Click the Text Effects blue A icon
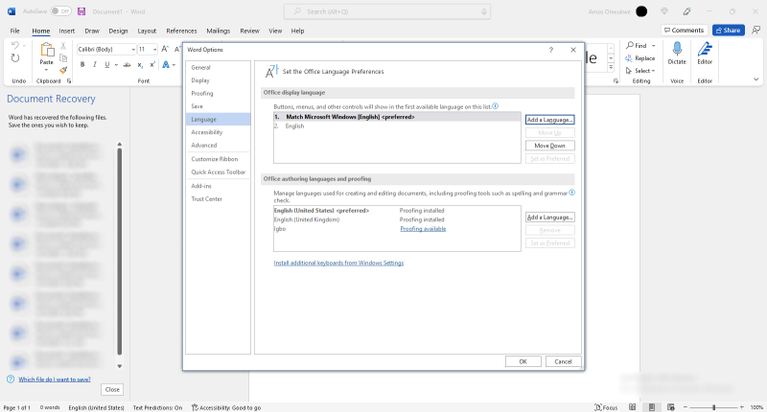Viewport: 767px width, 412px height. [166, 65]
